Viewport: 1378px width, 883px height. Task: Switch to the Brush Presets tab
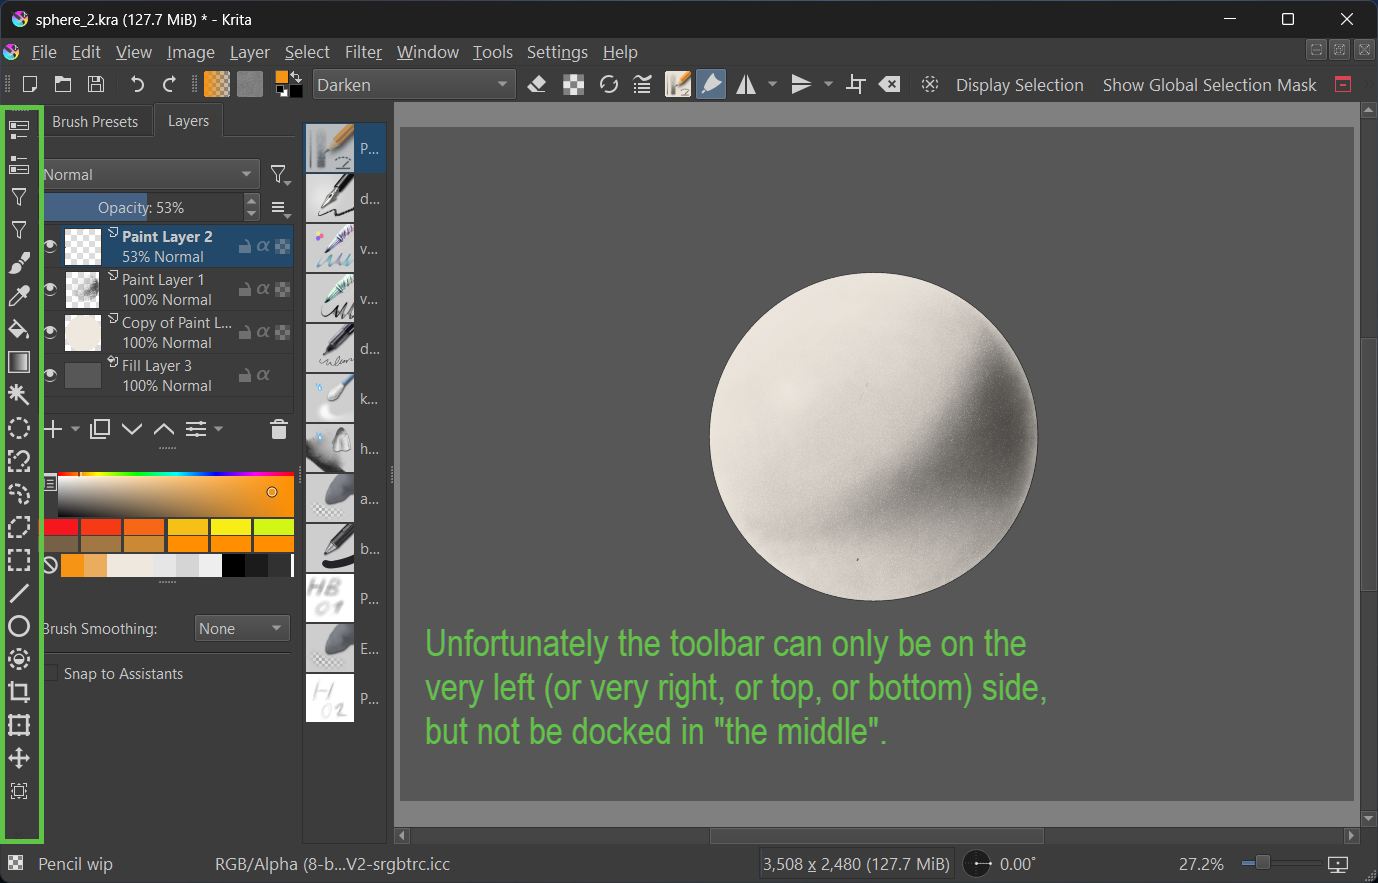95,122
